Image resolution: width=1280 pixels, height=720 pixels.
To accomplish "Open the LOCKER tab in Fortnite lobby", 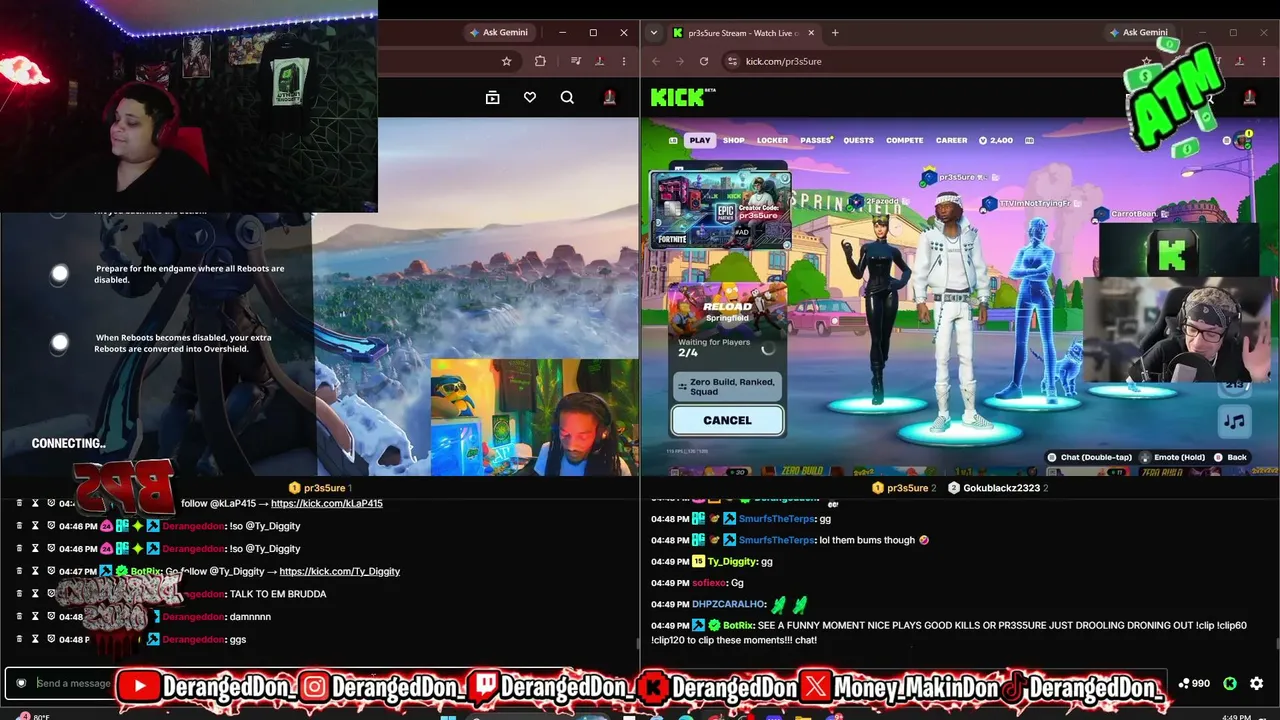I will [772, 140].
